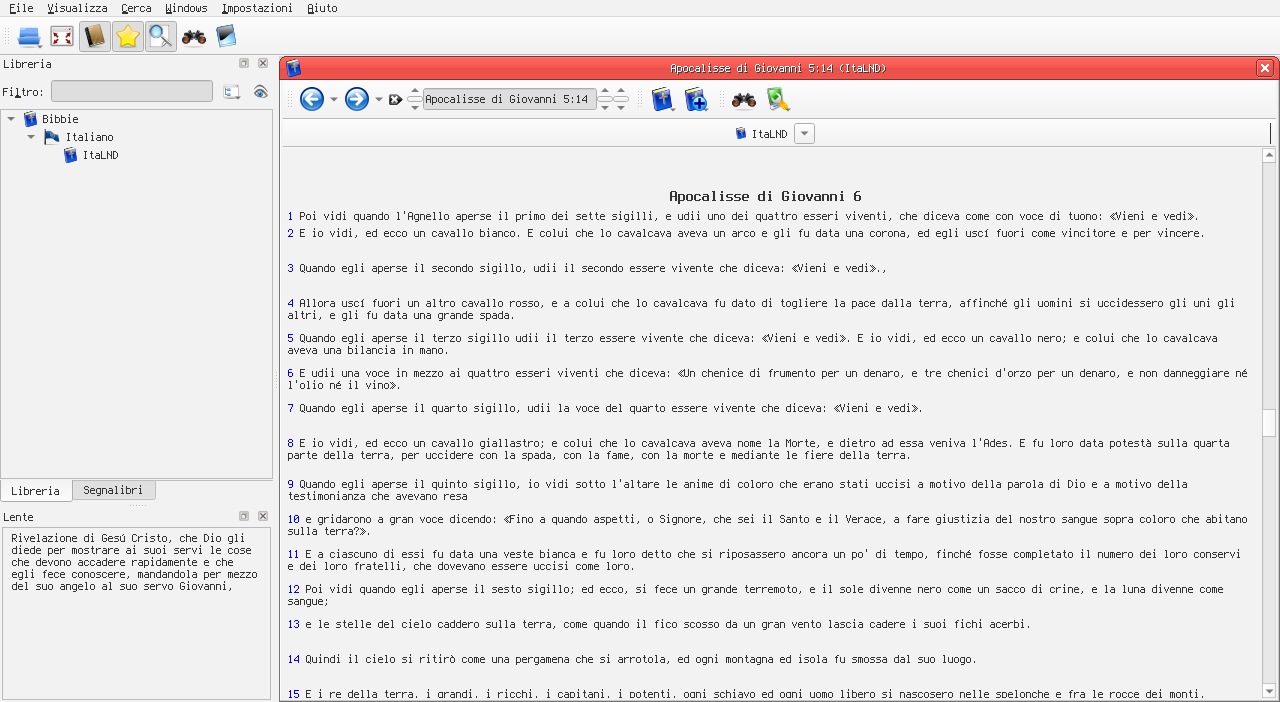
Task: Toggle fullscreen mode with red arrows icon
Action: pyautogui.click(x=62, y=37)
